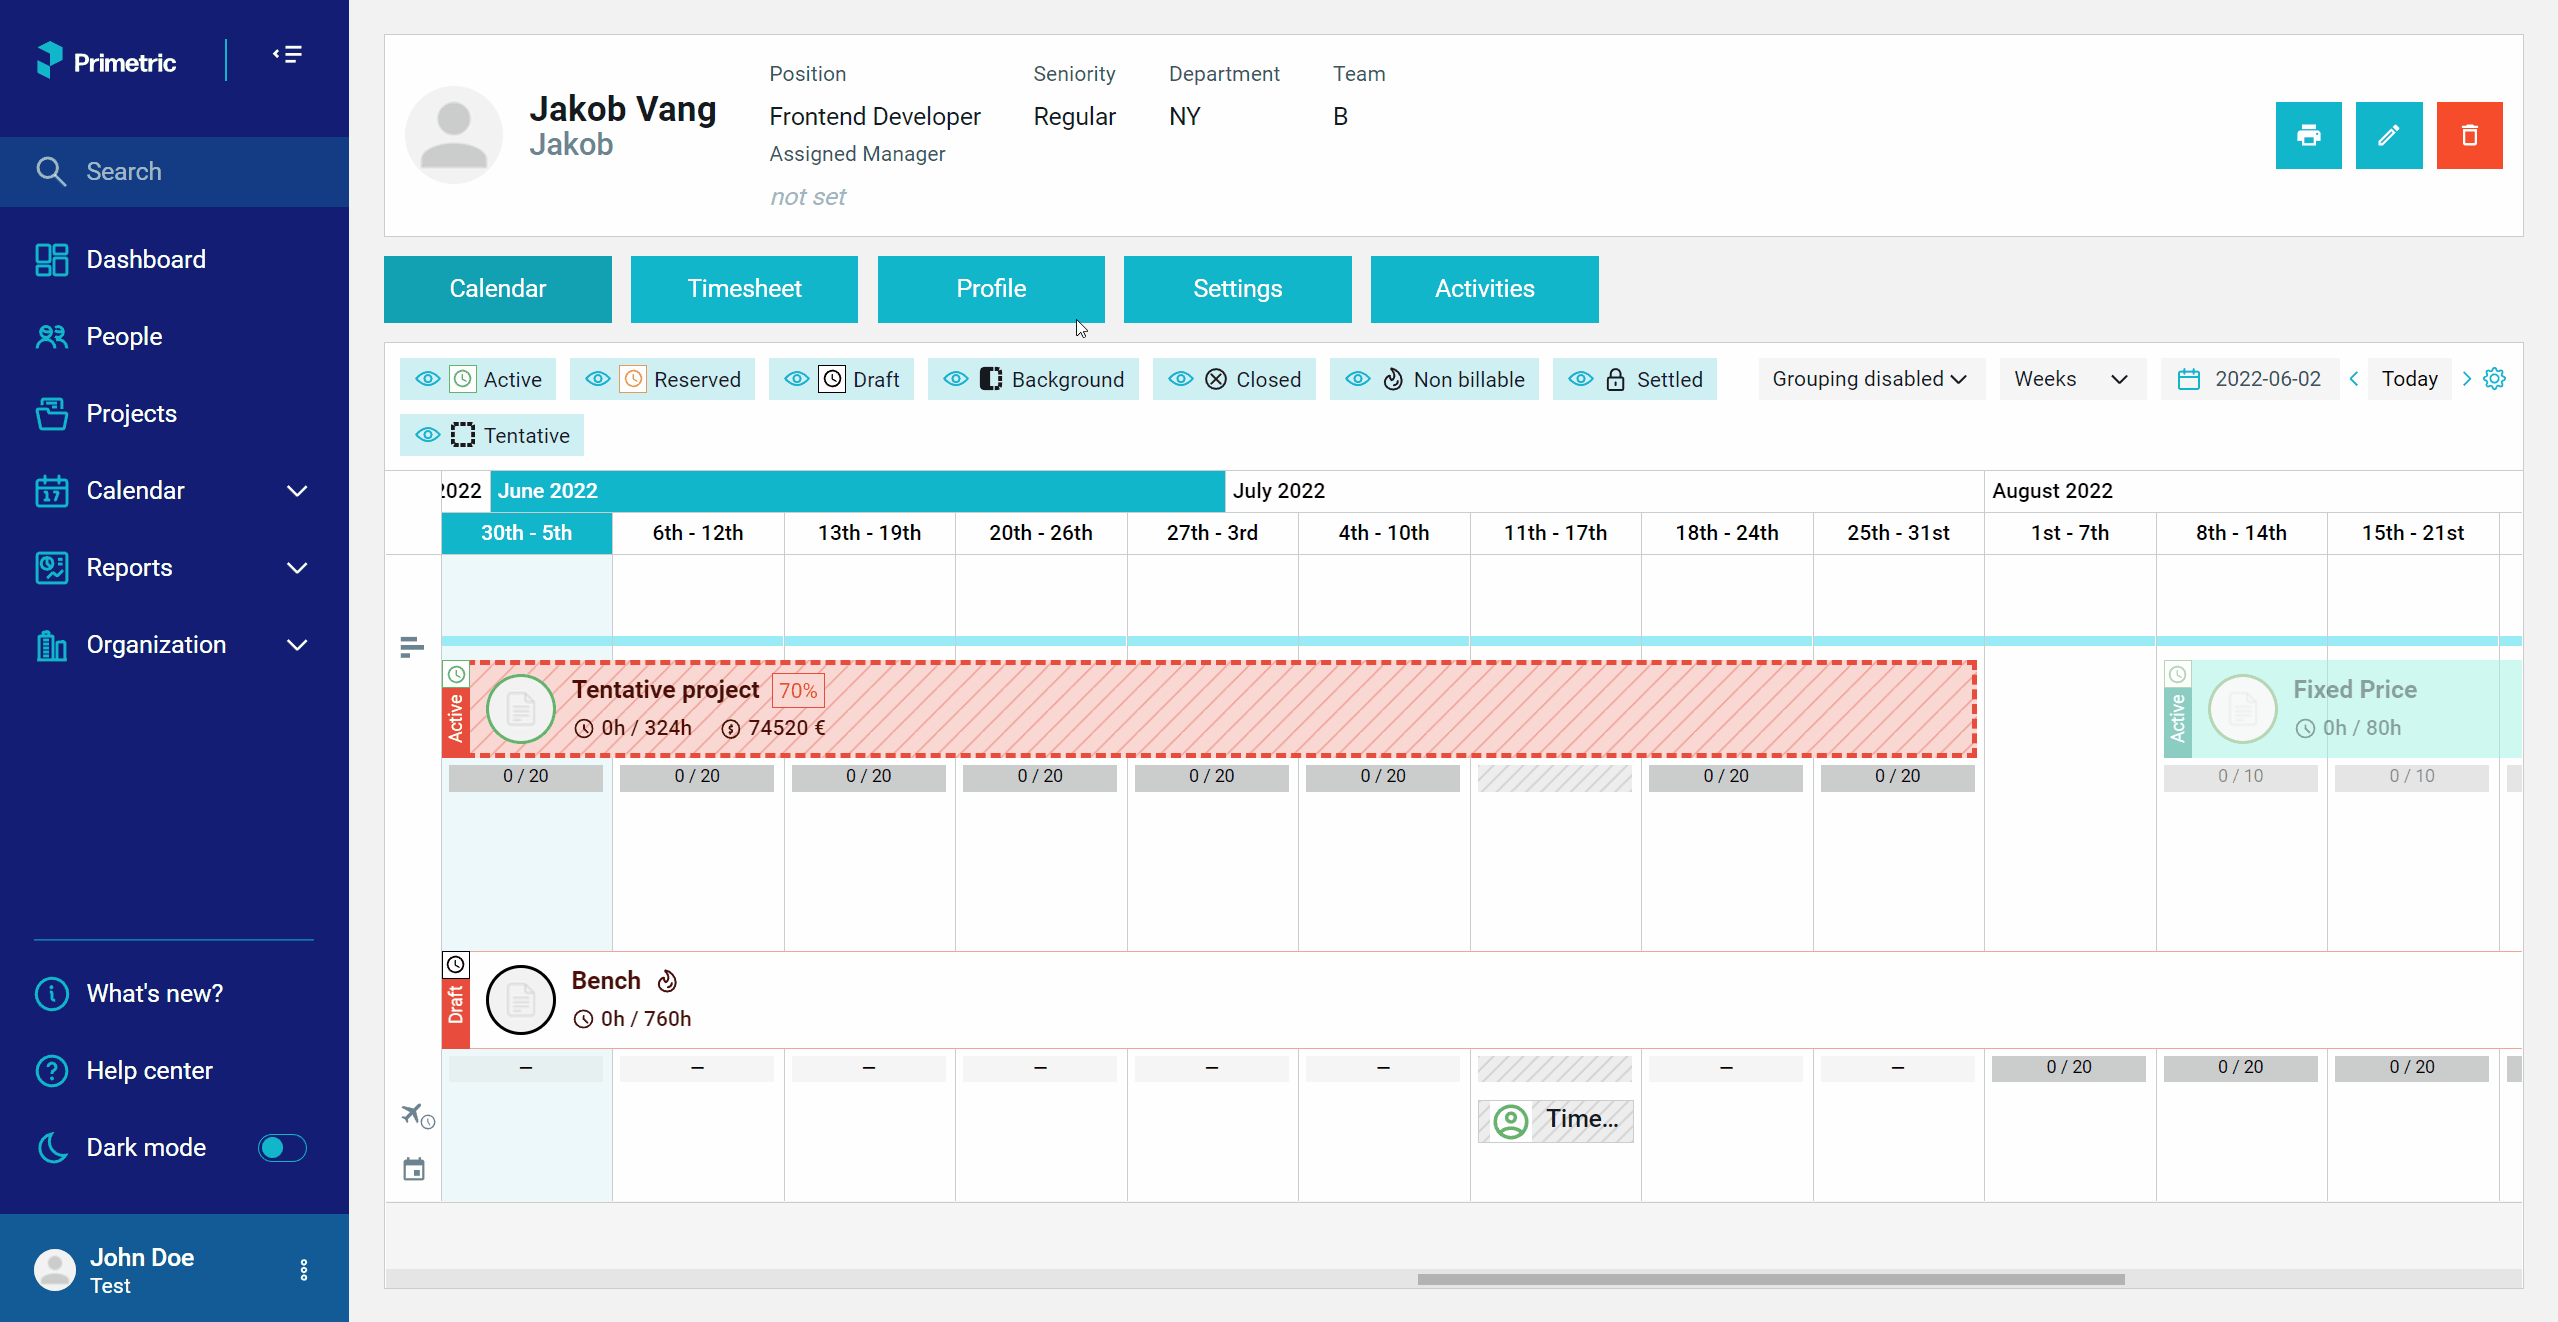Toggle visibility of Reserved projects
Image resolution: width=2558 pixels, height=1322 pixels.
click(598, 379)
